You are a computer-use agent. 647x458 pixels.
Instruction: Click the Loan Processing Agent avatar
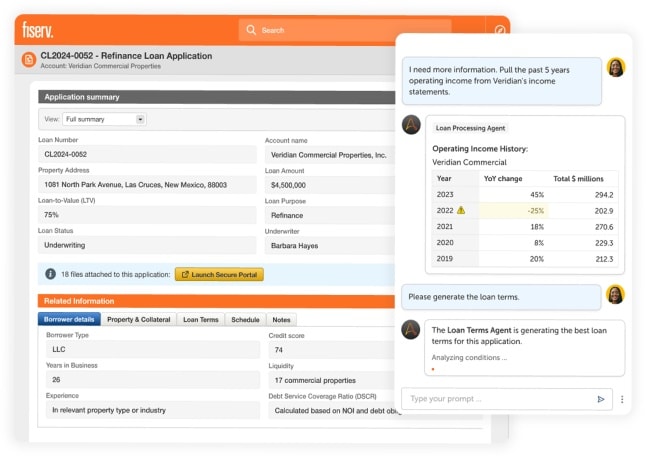point(411,125)
